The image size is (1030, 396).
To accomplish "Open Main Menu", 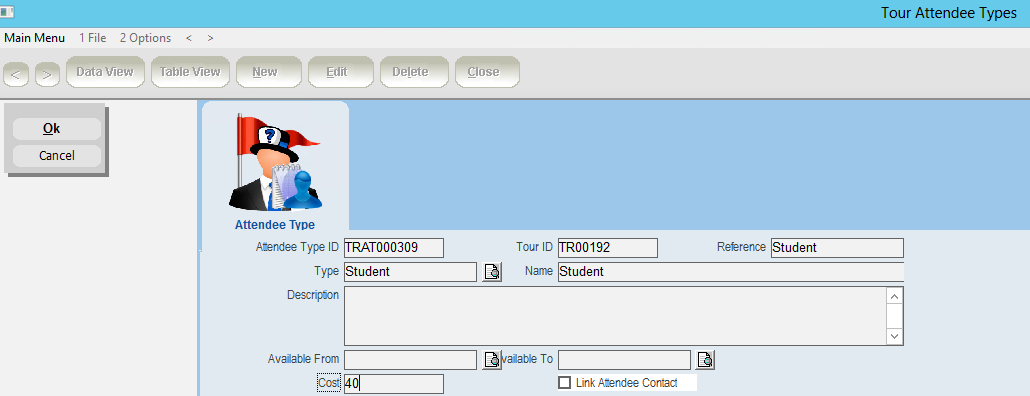I will pos(34,38).
